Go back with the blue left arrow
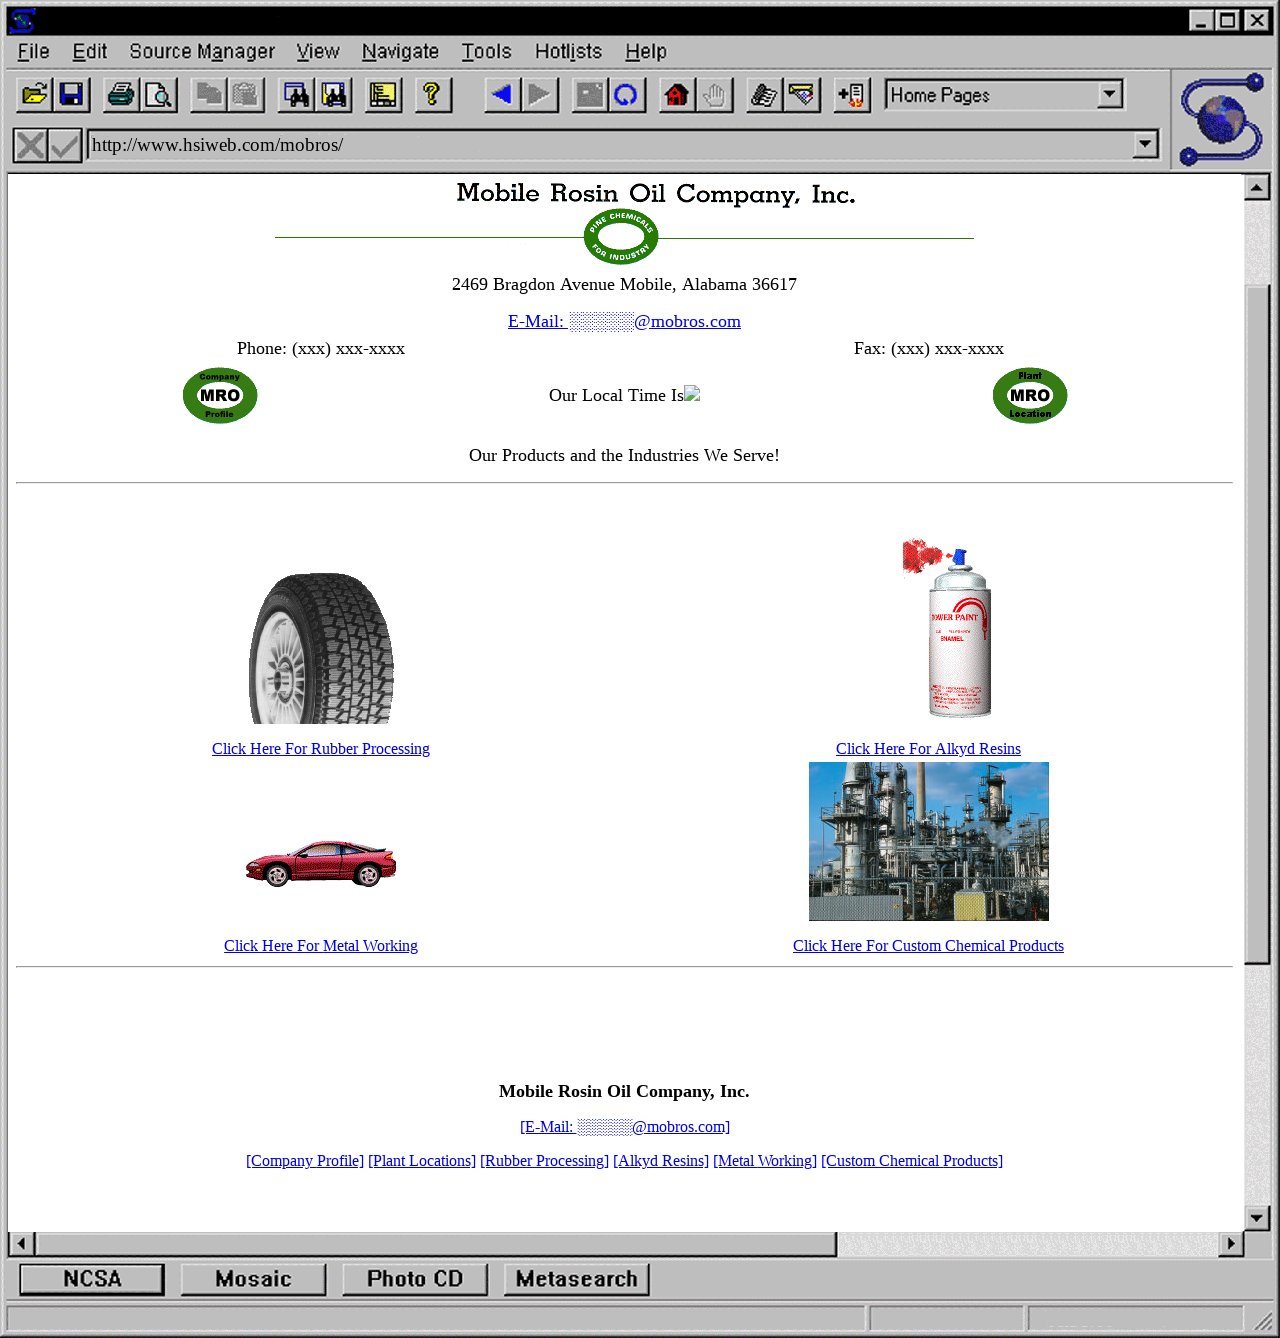Screen dimensions: 1280x1338 pyautogui.click(x=502, y=95)
